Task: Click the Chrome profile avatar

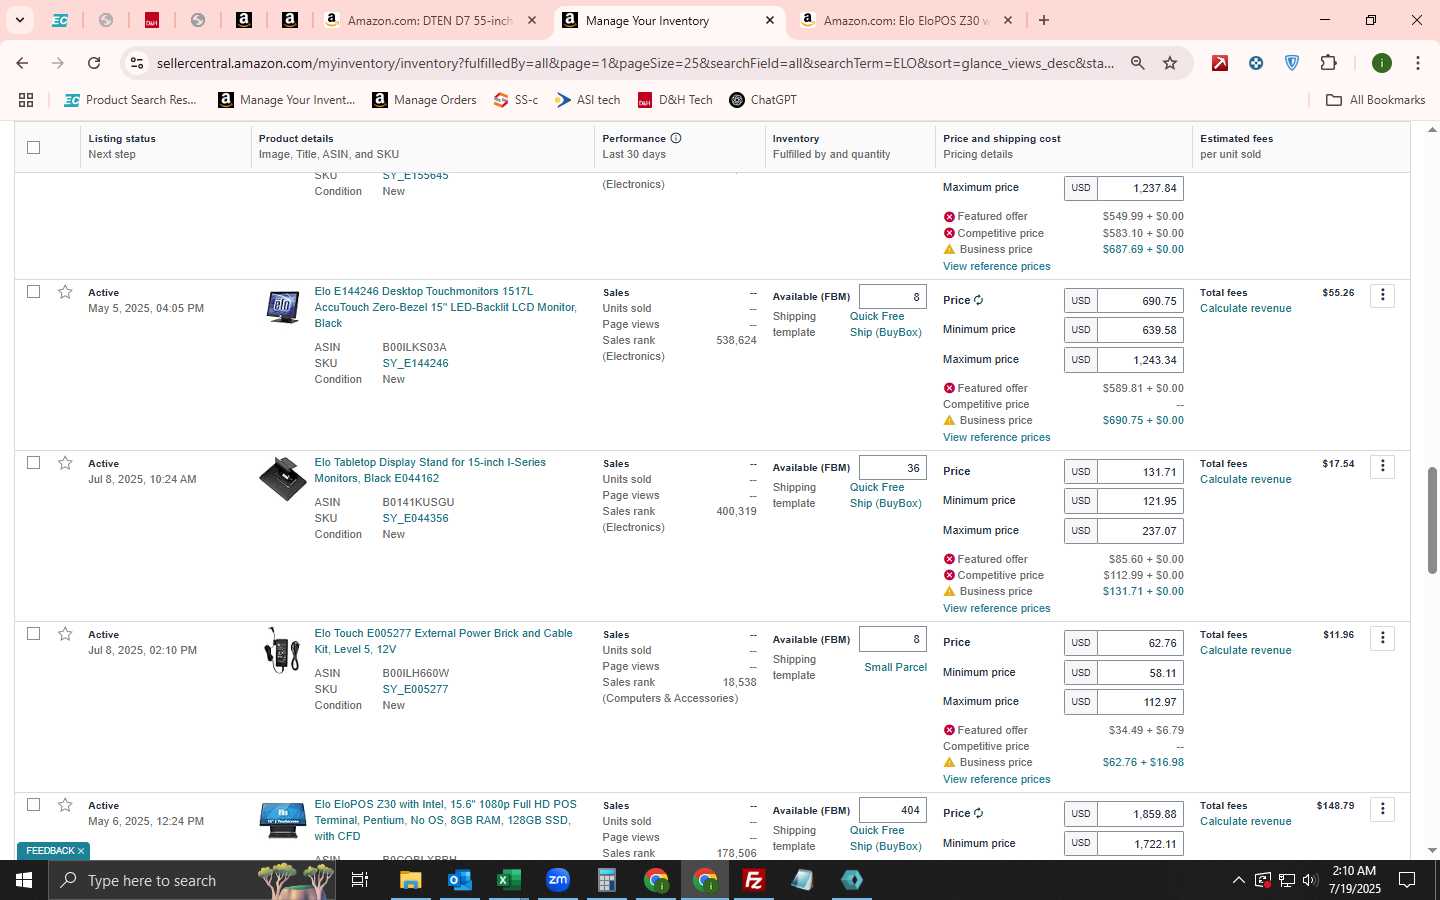Action: click(1382, 63)
